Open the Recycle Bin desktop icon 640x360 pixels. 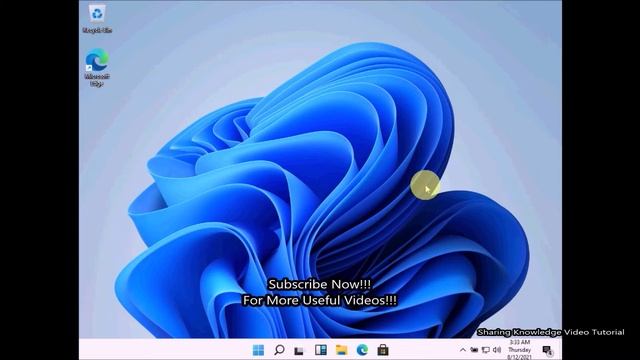coord(97,18)
